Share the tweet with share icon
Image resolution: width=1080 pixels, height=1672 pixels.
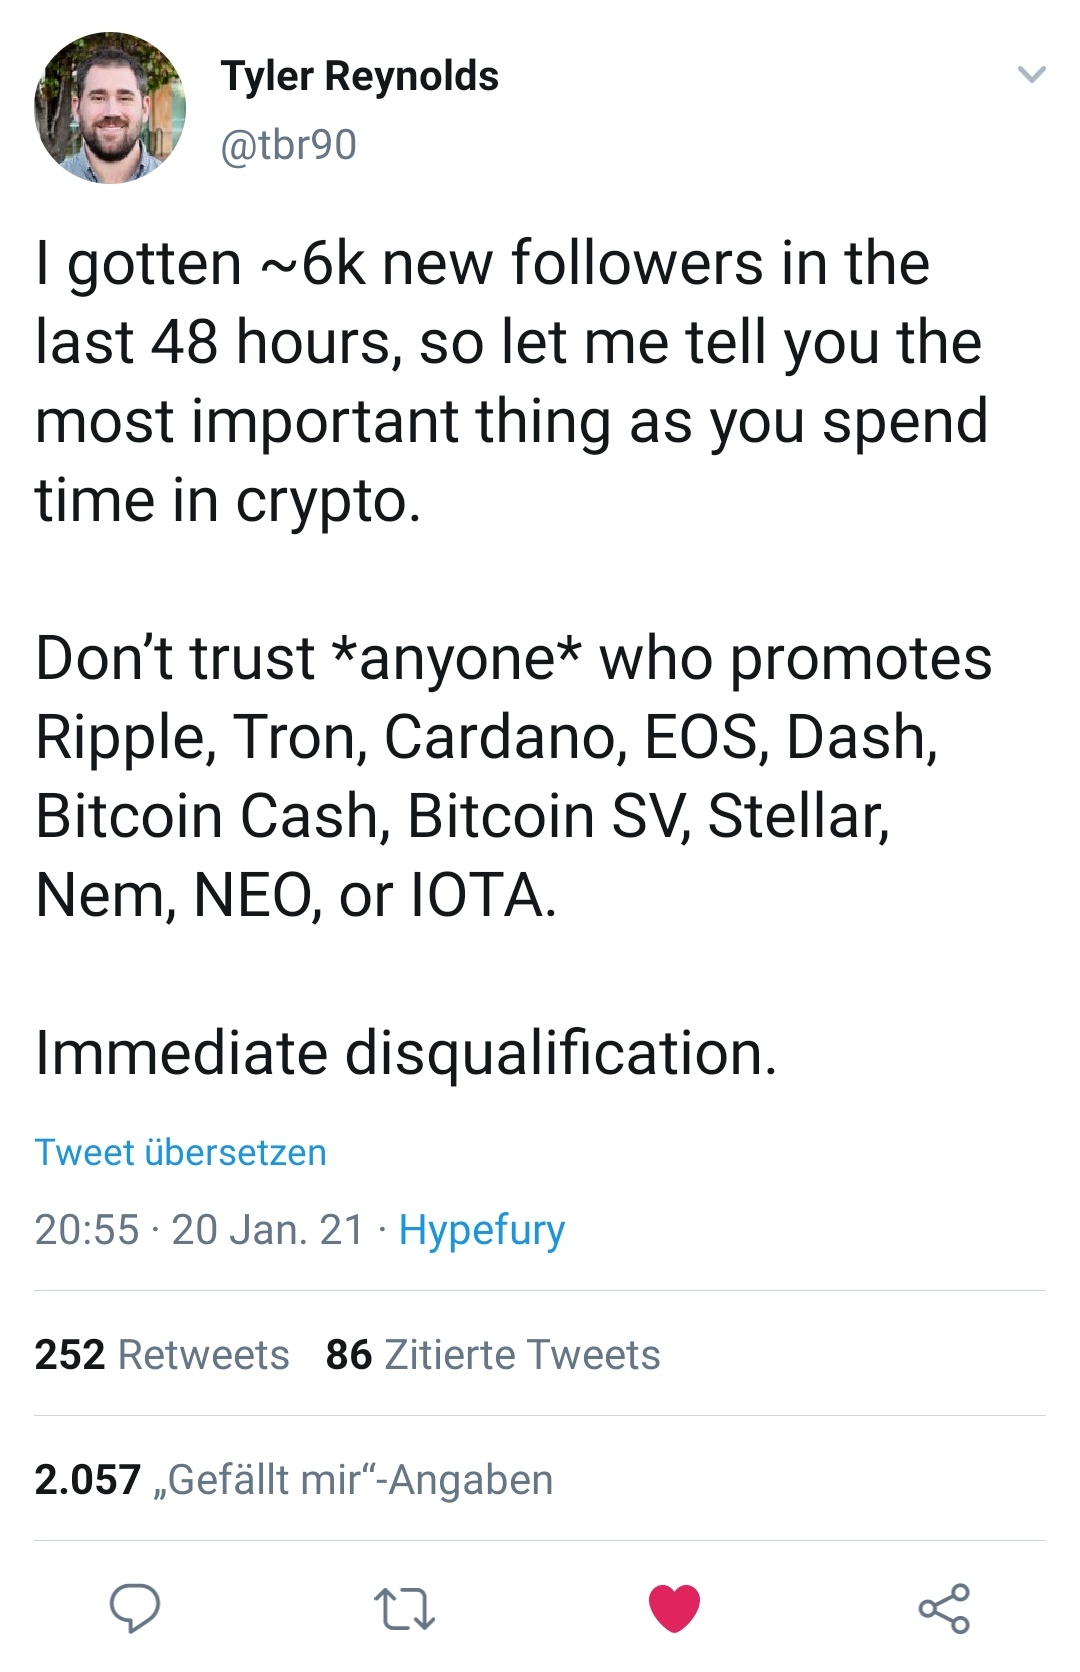point(944,1608)
